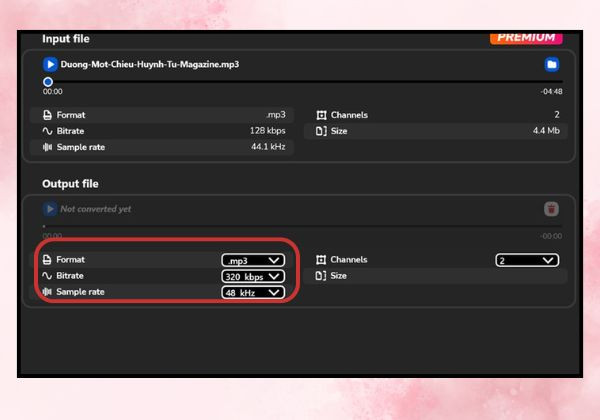Open the output Channels dropdown
Screen dimensions: 600x420
click(x=527, y=260)
